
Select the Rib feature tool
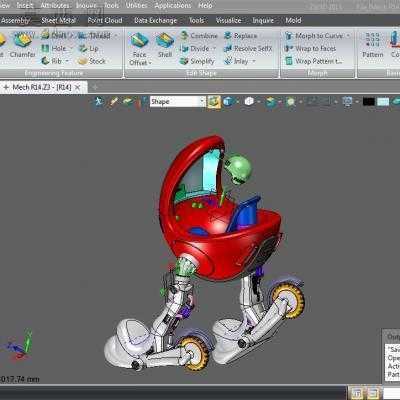[x=52, y=61]
